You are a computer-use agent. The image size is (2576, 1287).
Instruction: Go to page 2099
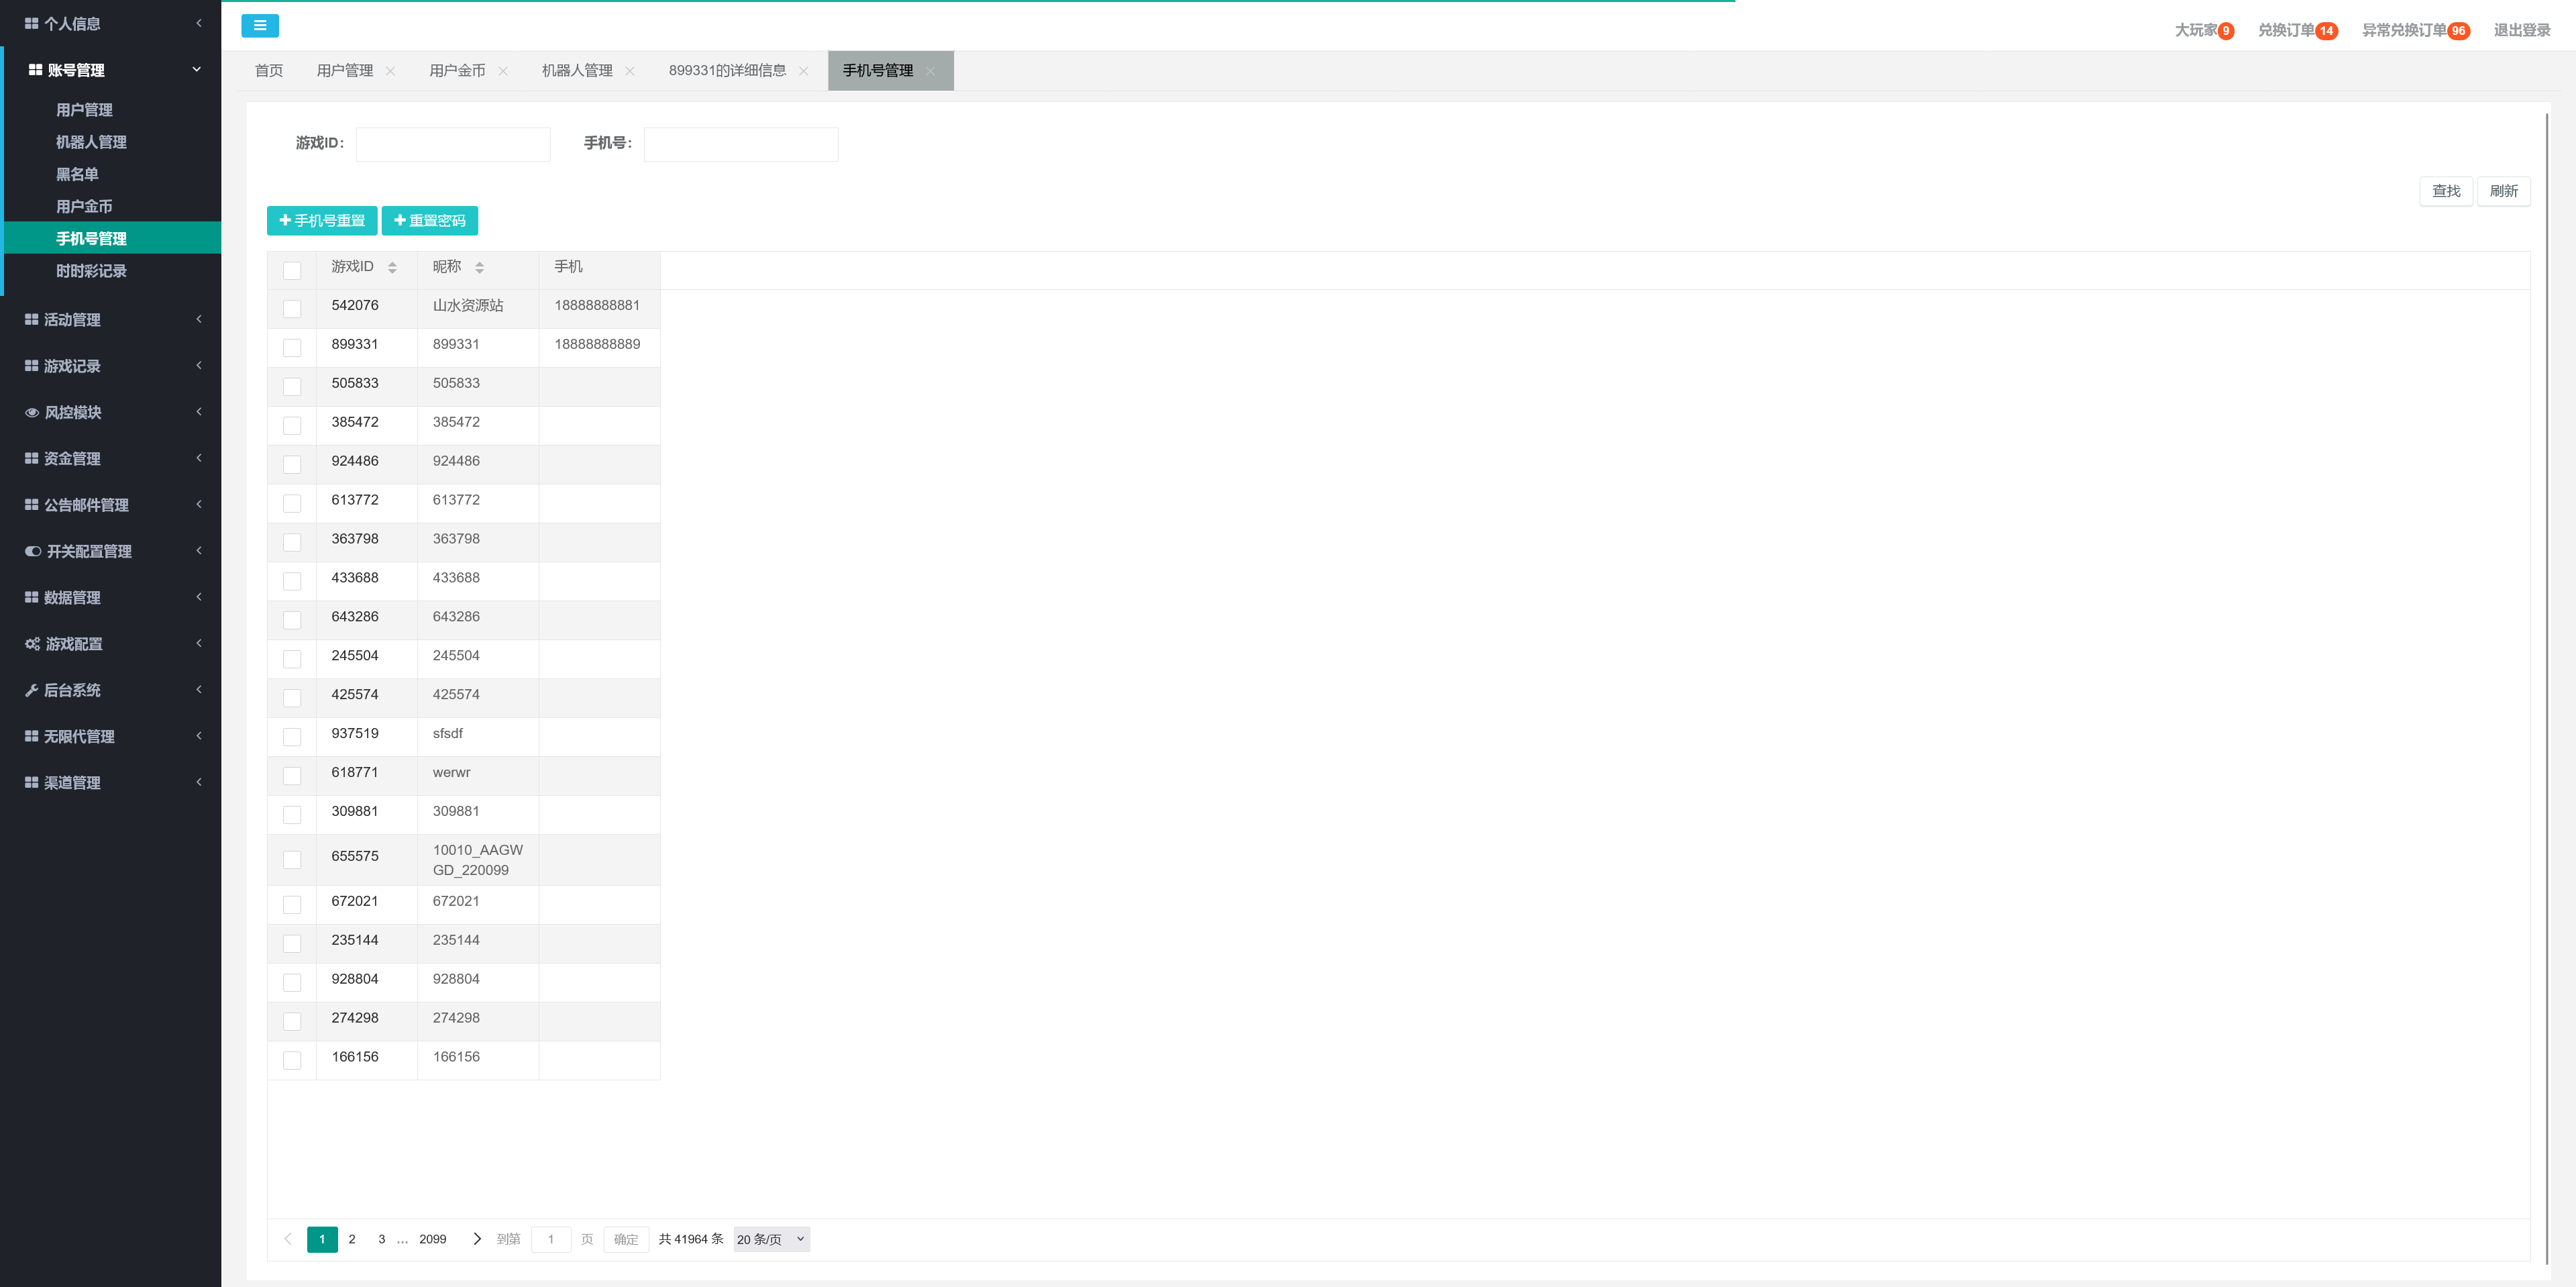(433, 1239)
